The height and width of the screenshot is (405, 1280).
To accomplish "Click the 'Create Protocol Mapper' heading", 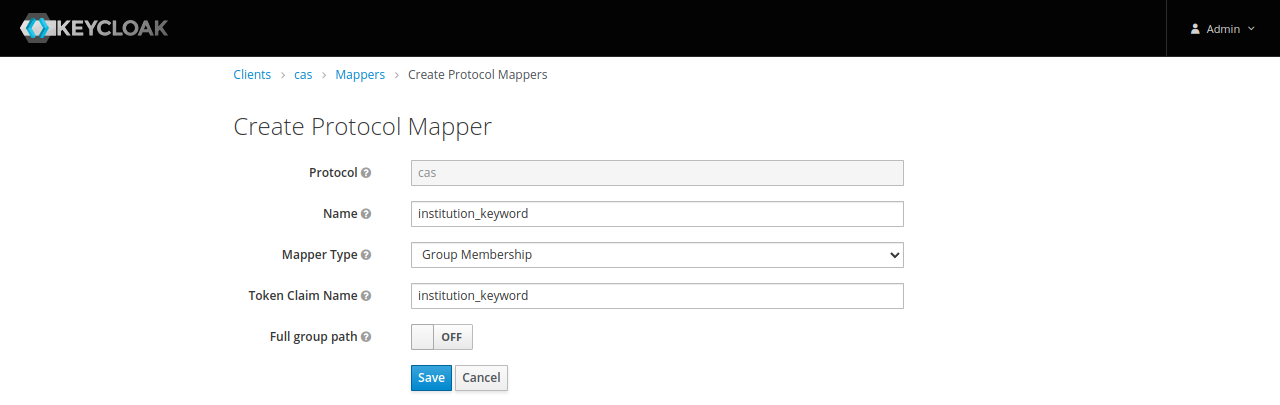I will (363, 127).
